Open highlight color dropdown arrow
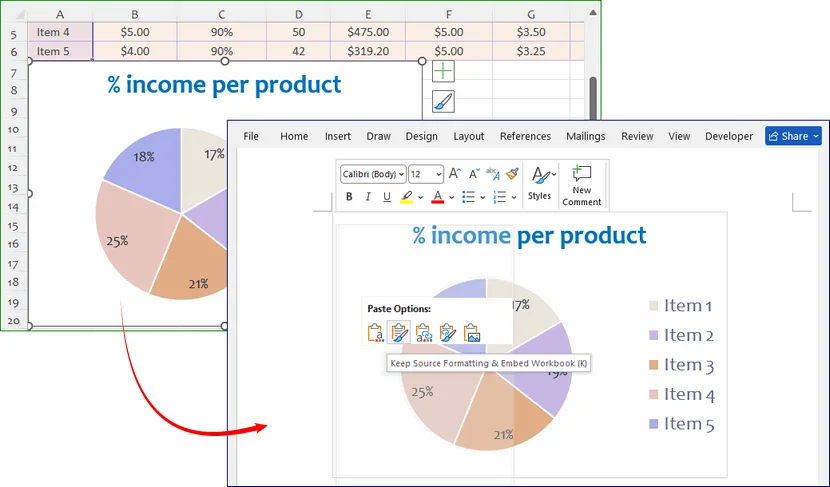Image resolution: width=830 pixels, height=487 pixels. coord(420,197)
